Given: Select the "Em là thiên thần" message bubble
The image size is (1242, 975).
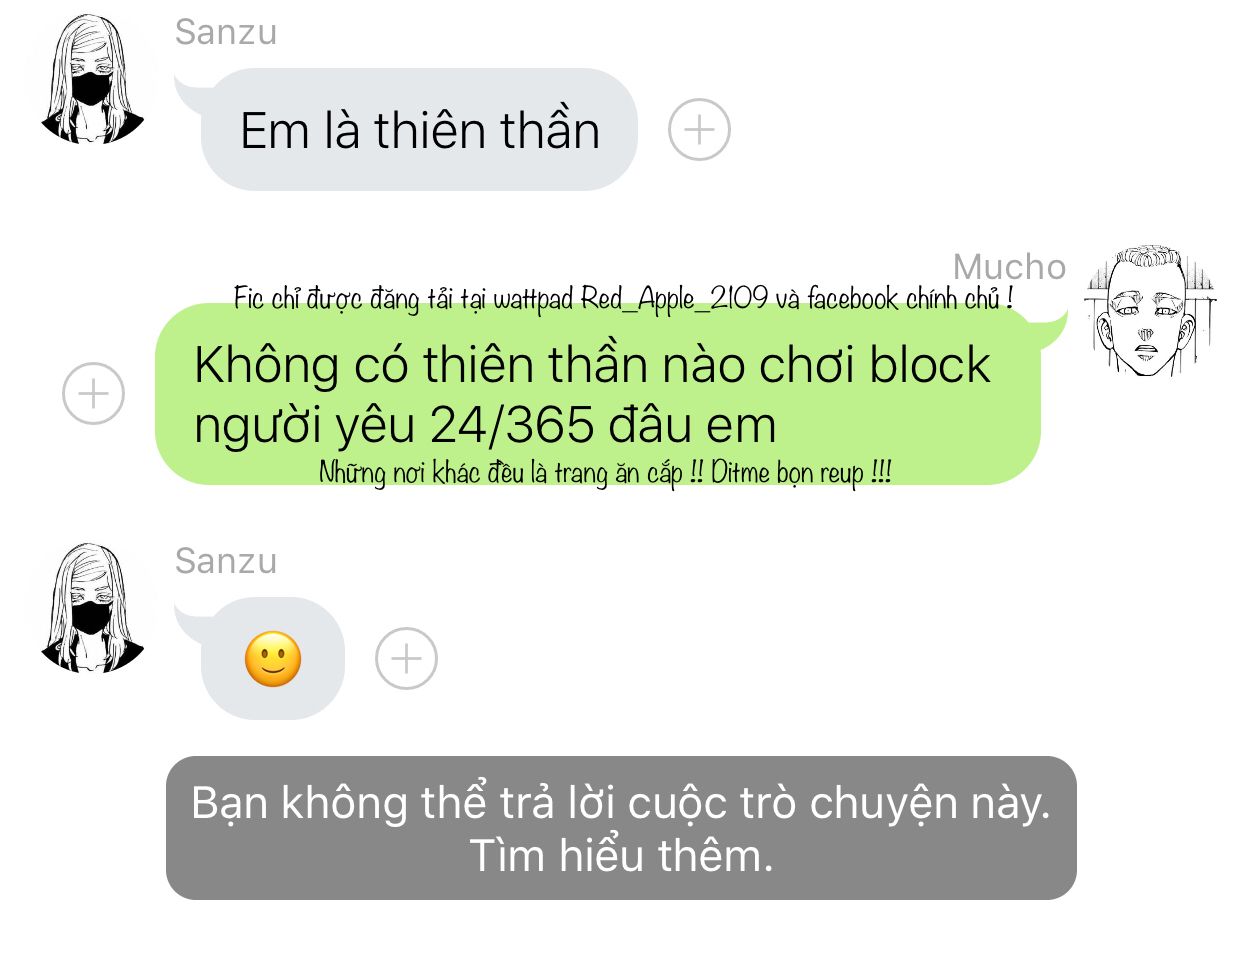Looking at the screenshot, I should click(x=419, y=130).
